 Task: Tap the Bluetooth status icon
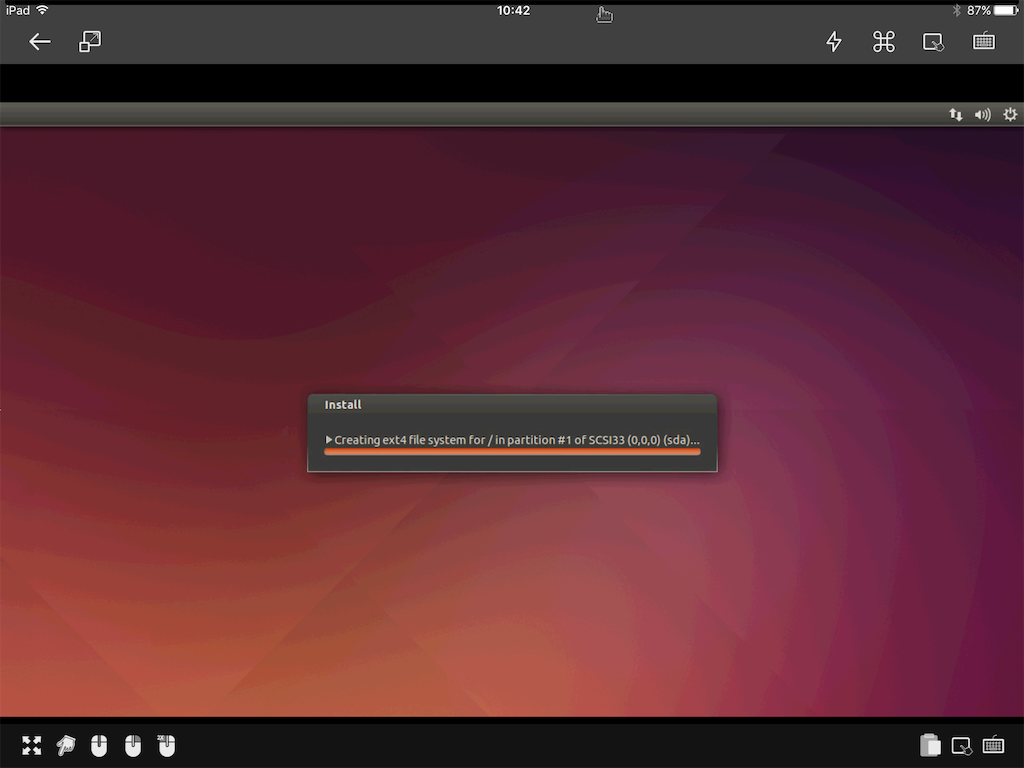(x=957, y=10)
